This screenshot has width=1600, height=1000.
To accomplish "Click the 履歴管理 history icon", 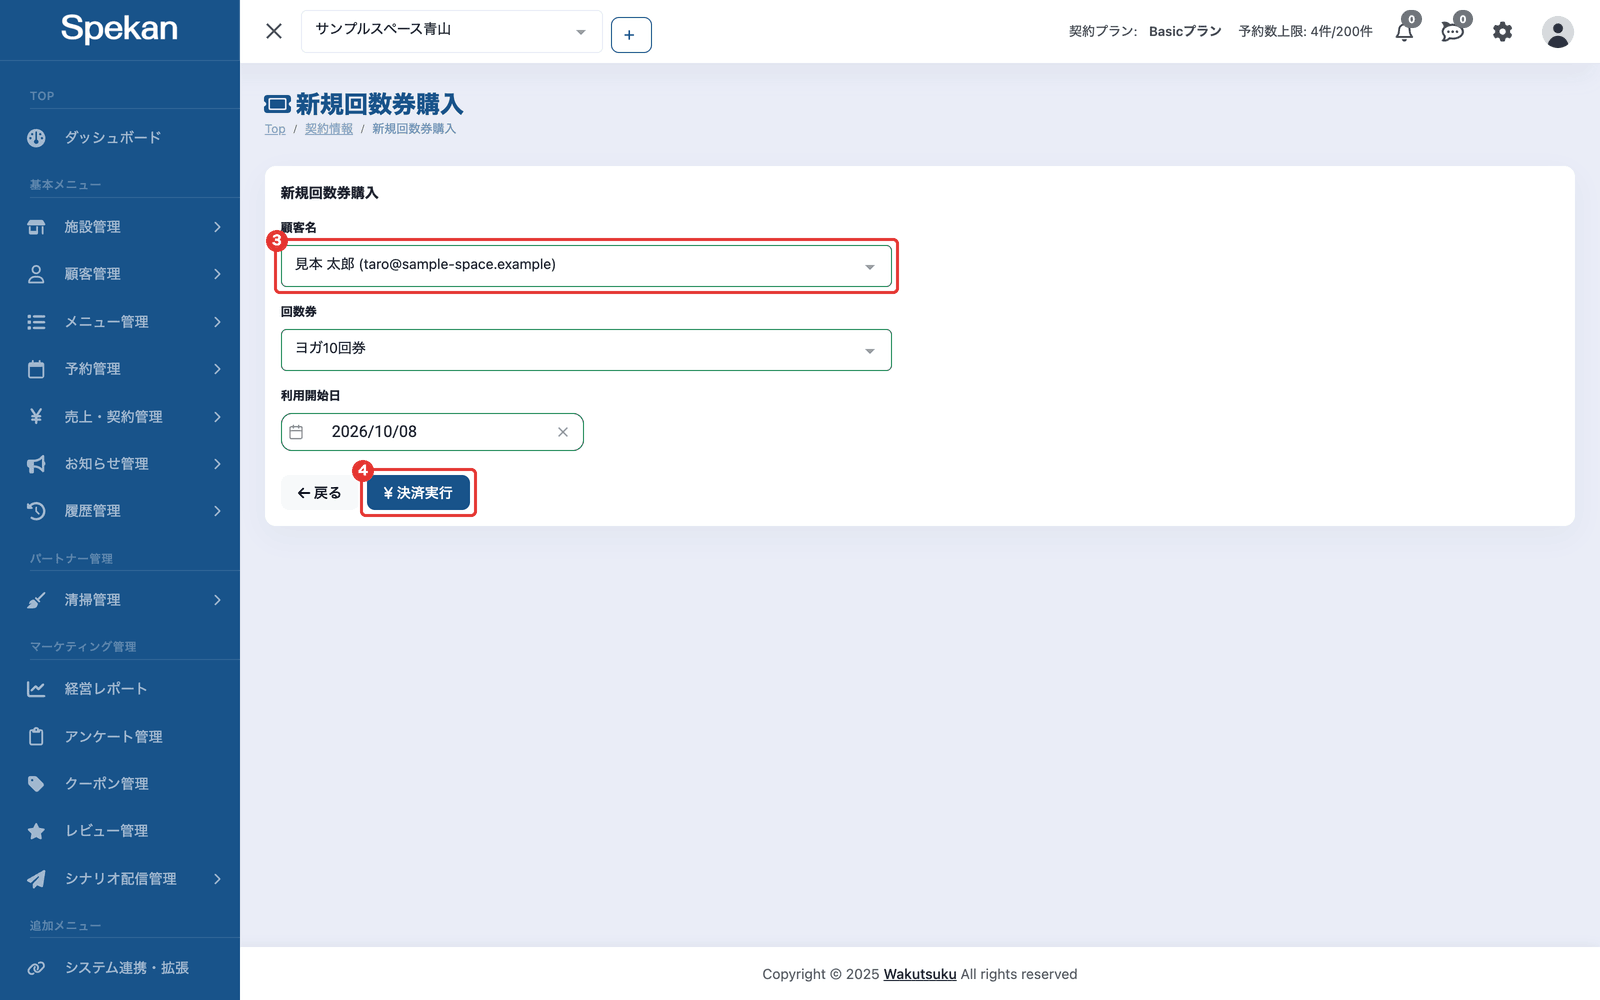I will 36,511.
